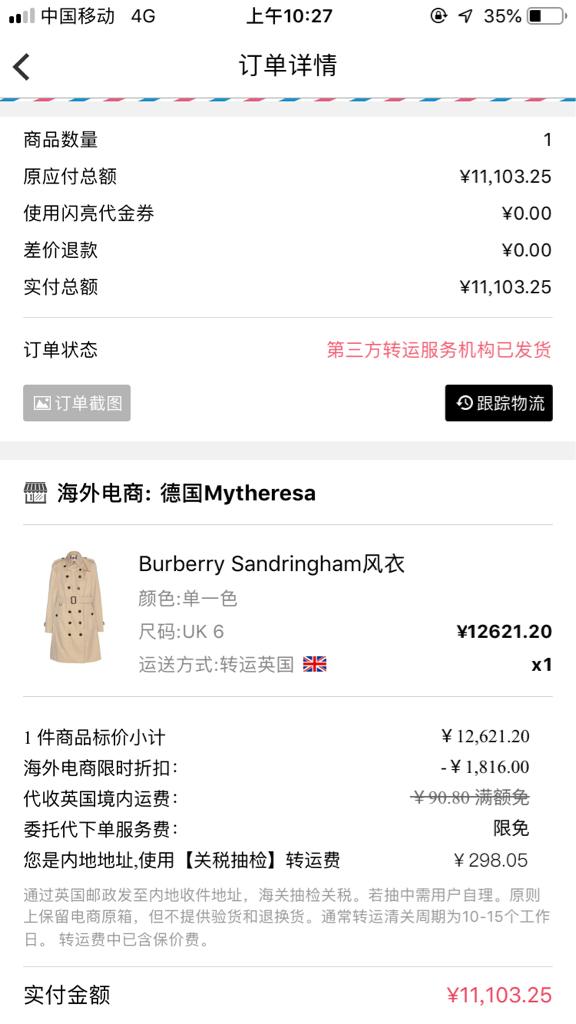
Task: Tap the UK flag icon
Action: point(315,665)
